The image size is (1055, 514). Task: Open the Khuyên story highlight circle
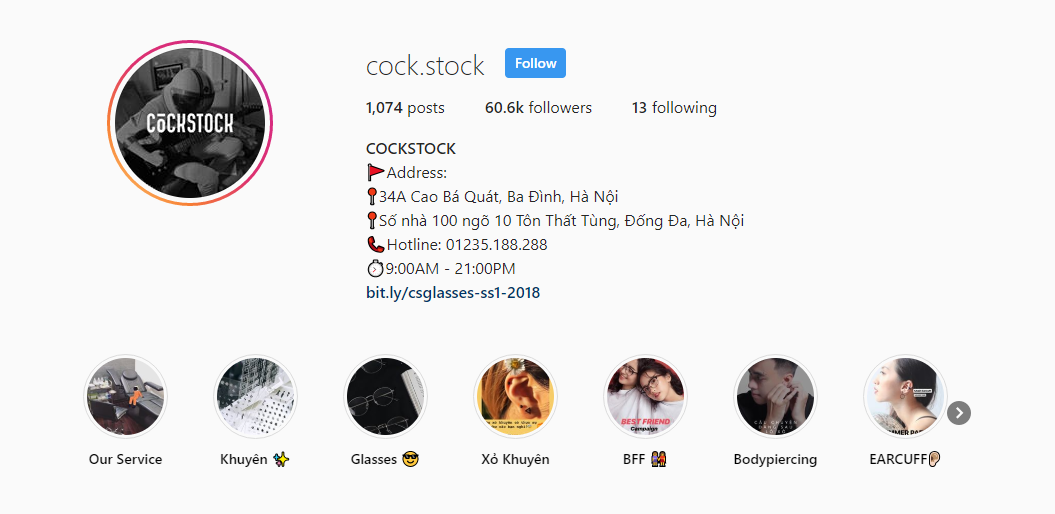pos(255,396)
